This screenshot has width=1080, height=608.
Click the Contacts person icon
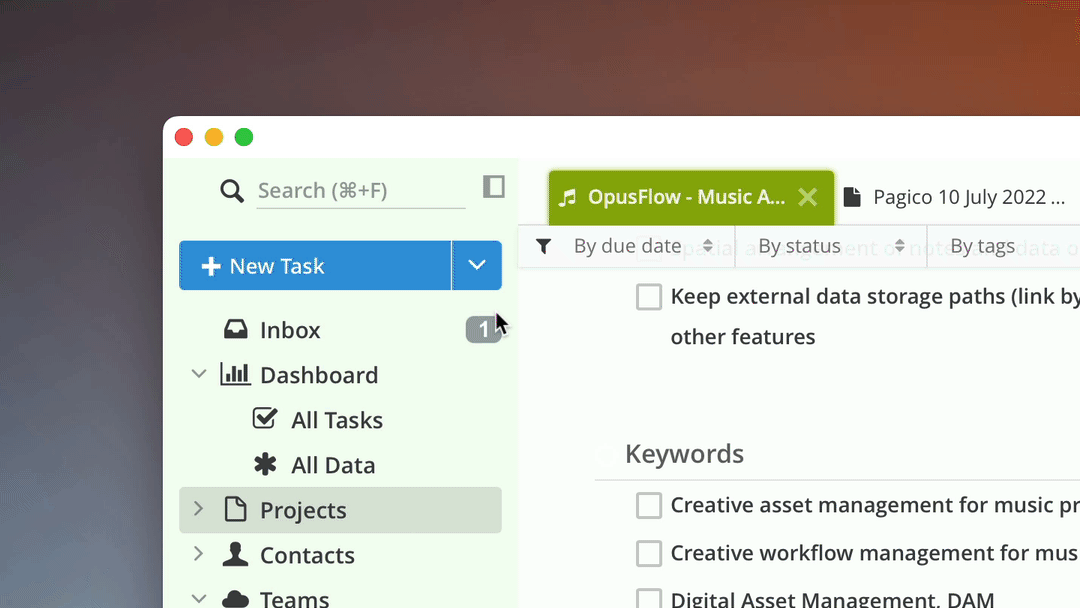[235, 555]
